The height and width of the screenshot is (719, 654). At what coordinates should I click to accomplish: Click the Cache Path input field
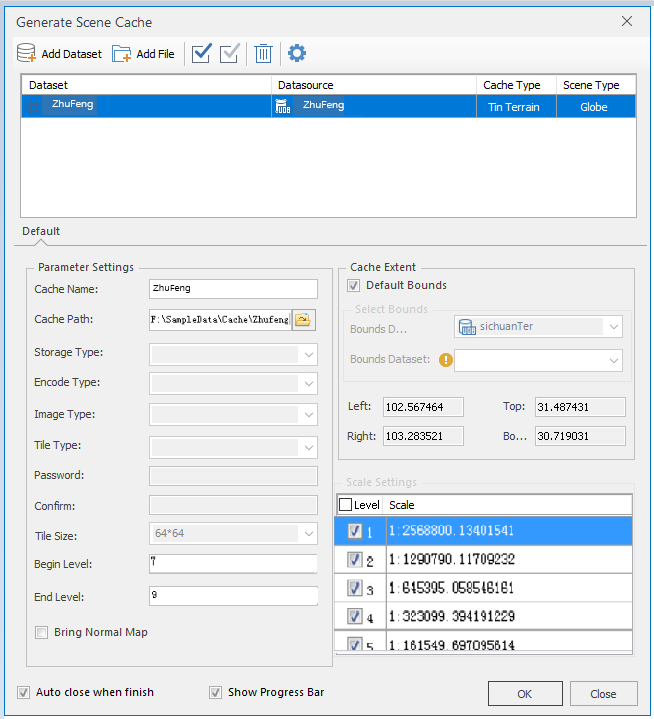[x=221, y=320]
